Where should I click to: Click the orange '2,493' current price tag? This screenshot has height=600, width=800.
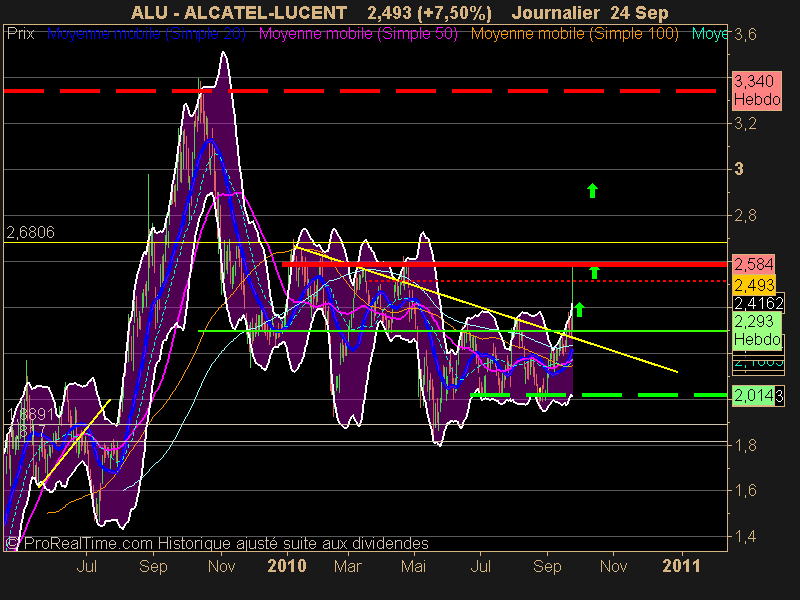coord(754,285)
